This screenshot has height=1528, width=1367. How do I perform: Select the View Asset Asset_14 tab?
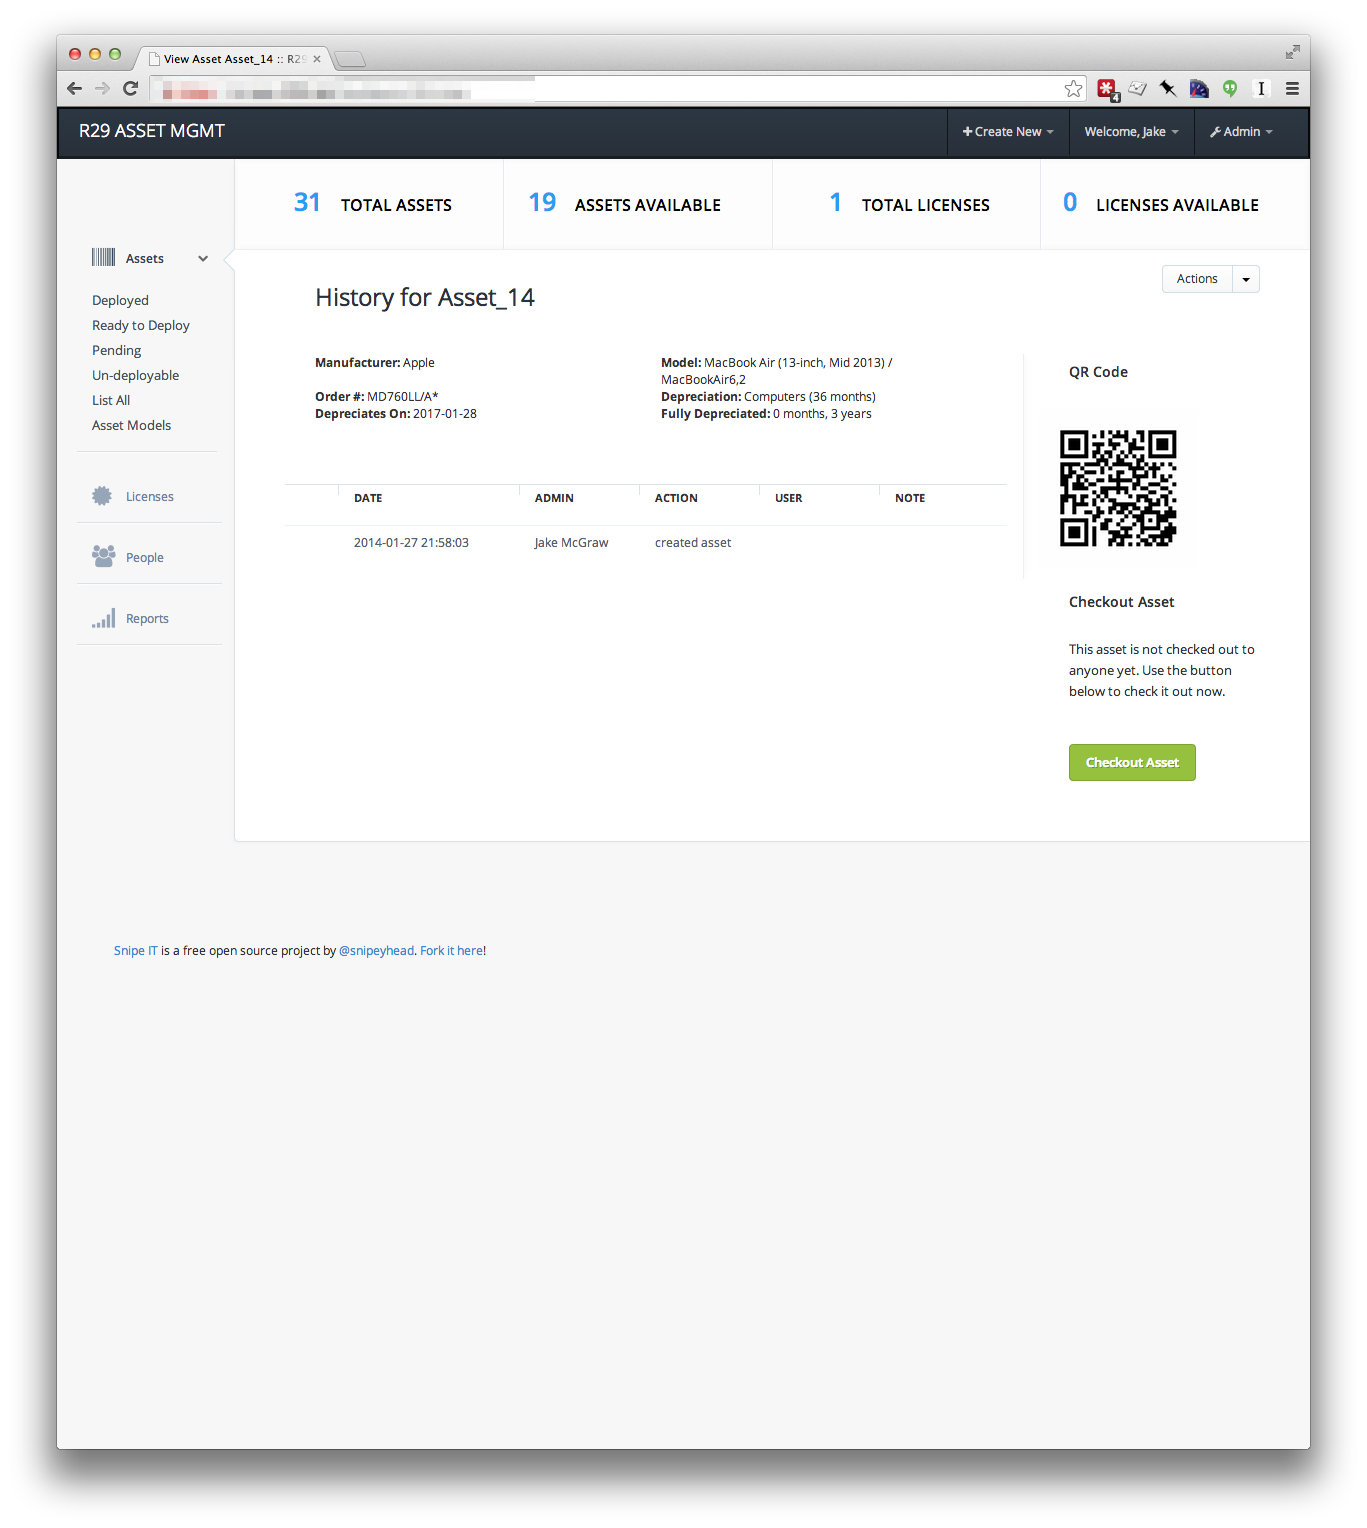coord(233,59)
